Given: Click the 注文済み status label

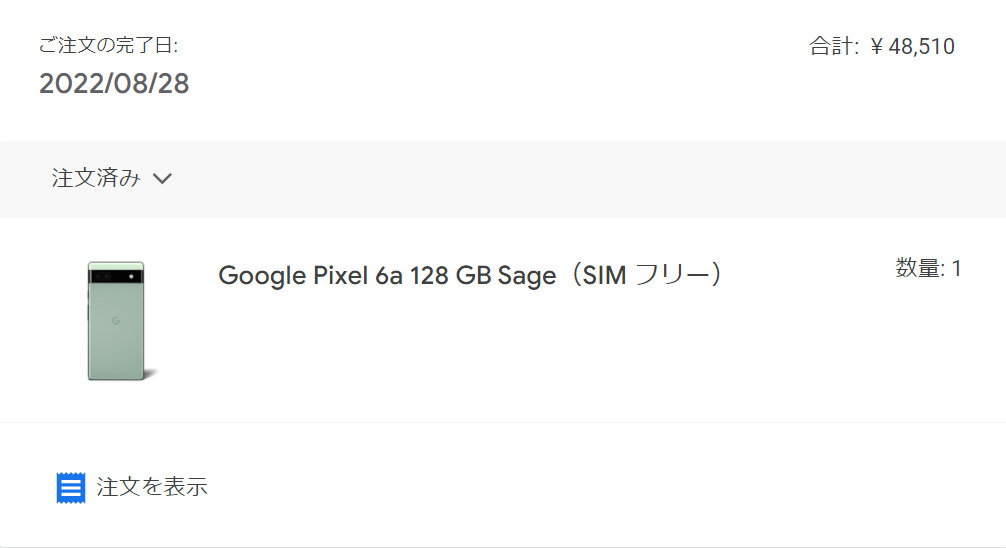Looking at the screenshot, I should [x=96, y=179].
